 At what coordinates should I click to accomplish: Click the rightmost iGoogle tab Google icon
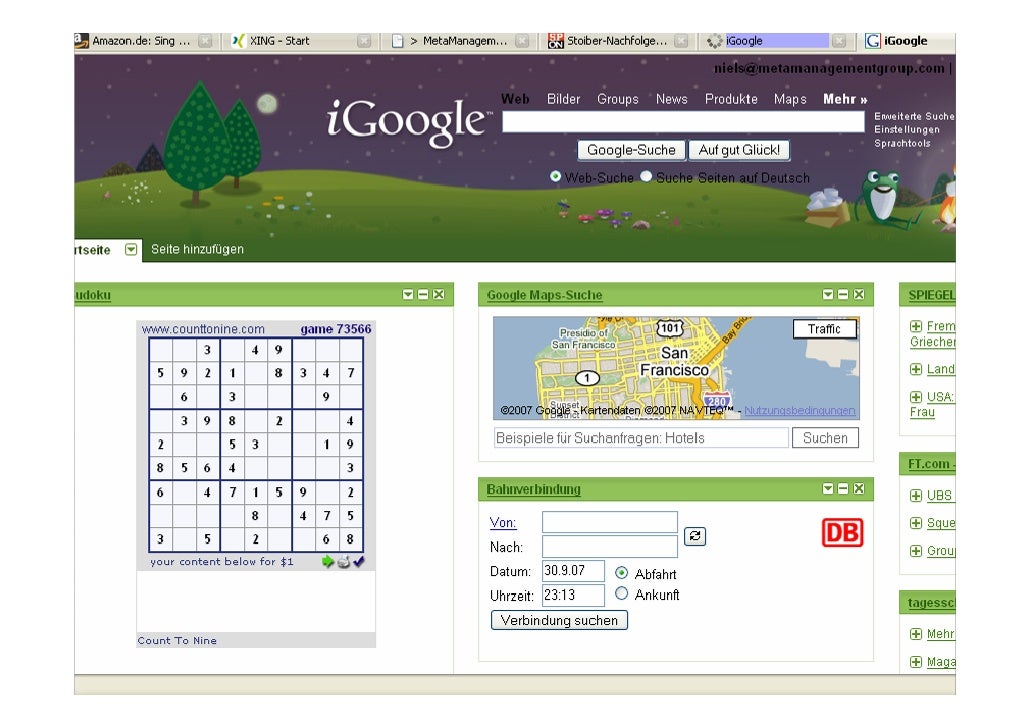[872, 41]
